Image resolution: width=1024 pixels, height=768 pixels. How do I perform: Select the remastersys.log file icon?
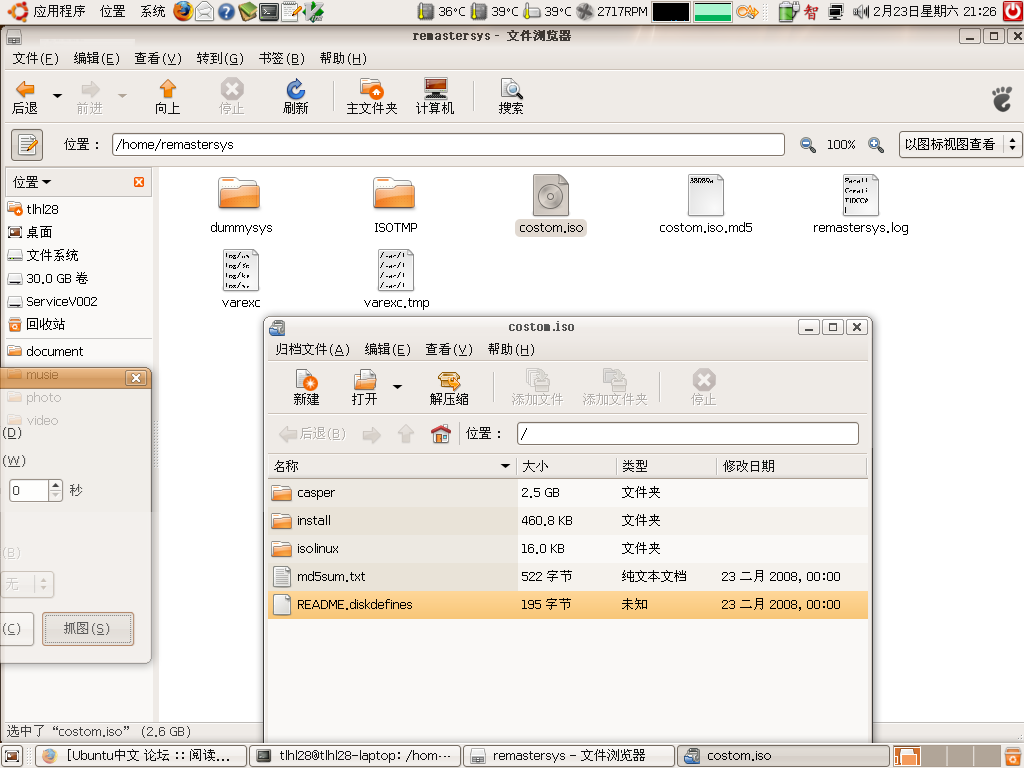pyautogui.click(x=861, y=195)
